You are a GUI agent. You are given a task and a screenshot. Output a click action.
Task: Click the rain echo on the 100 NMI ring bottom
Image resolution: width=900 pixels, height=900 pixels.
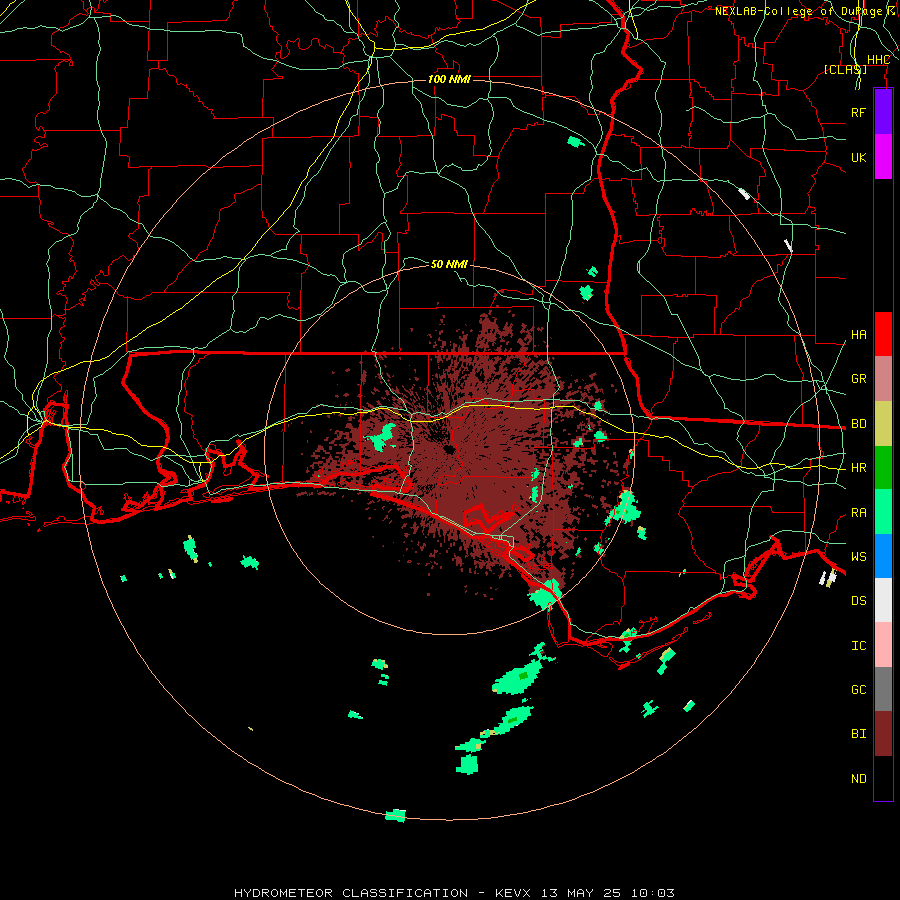(x=395, y=815)
